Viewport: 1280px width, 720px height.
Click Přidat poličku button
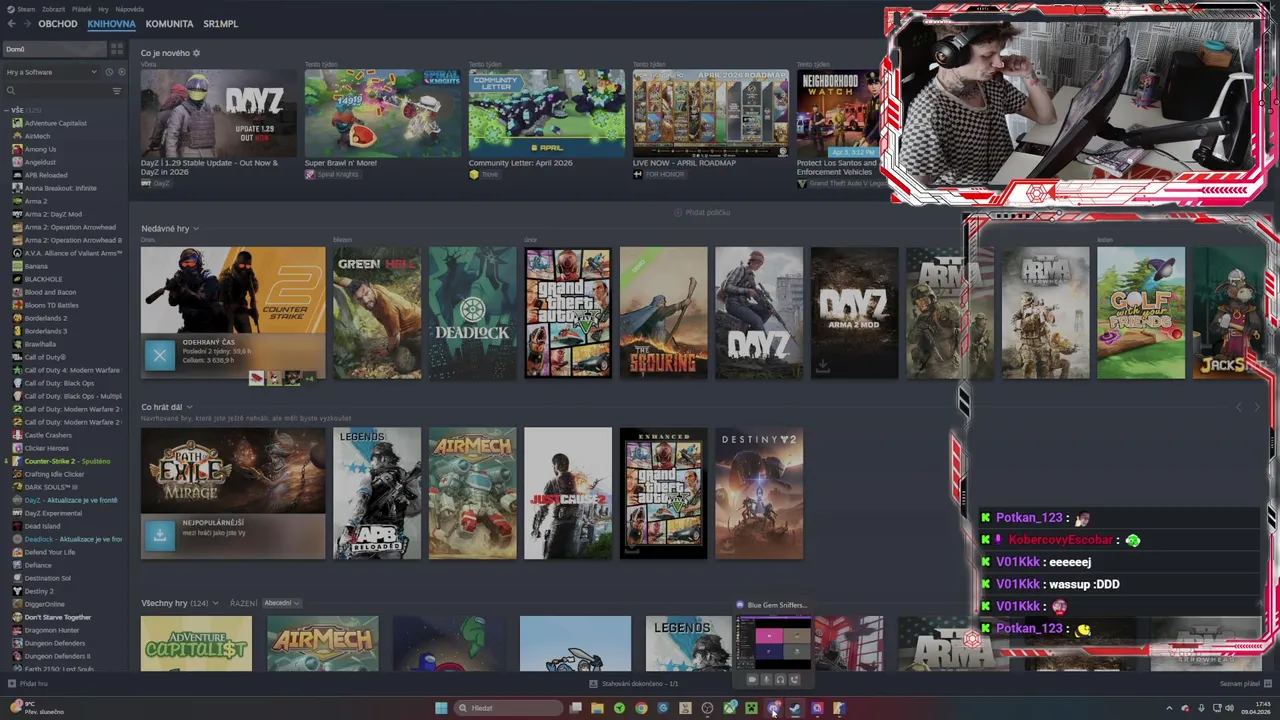click(702, 212)
